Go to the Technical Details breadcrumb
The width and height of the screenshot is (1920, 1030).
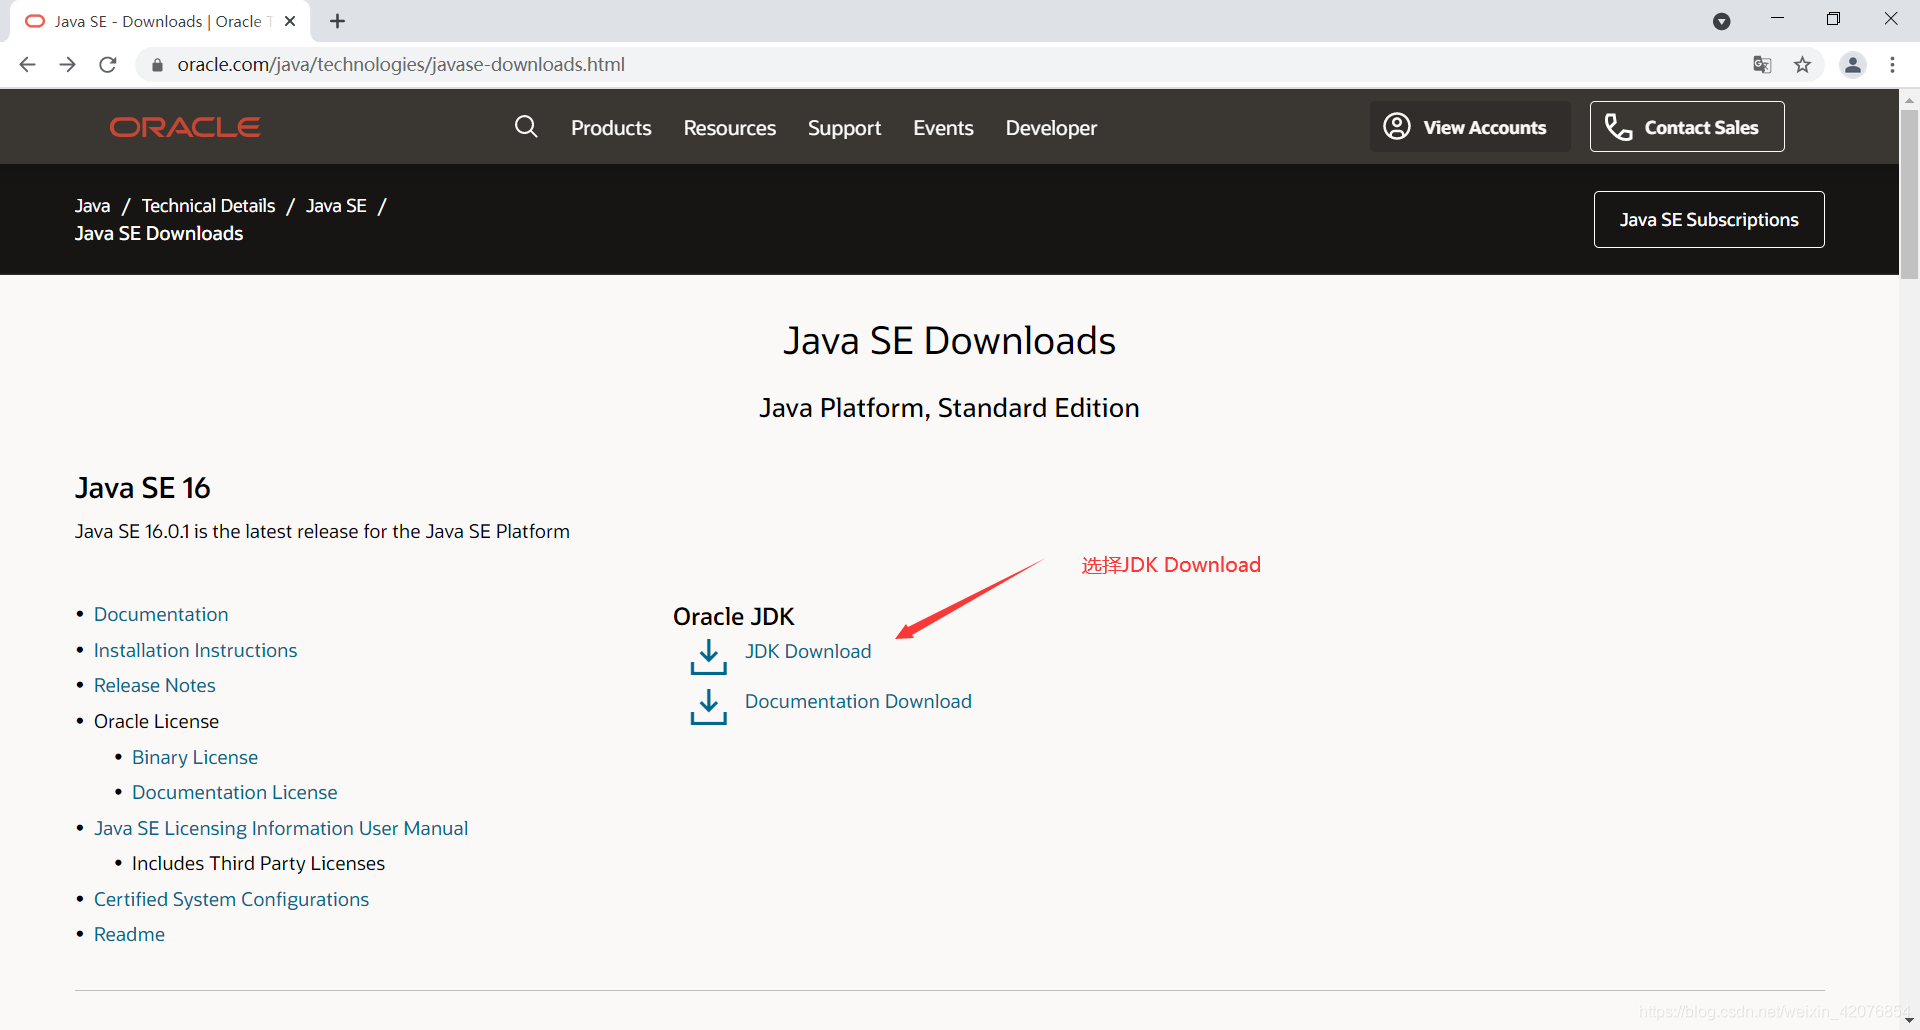click(208, 206)
